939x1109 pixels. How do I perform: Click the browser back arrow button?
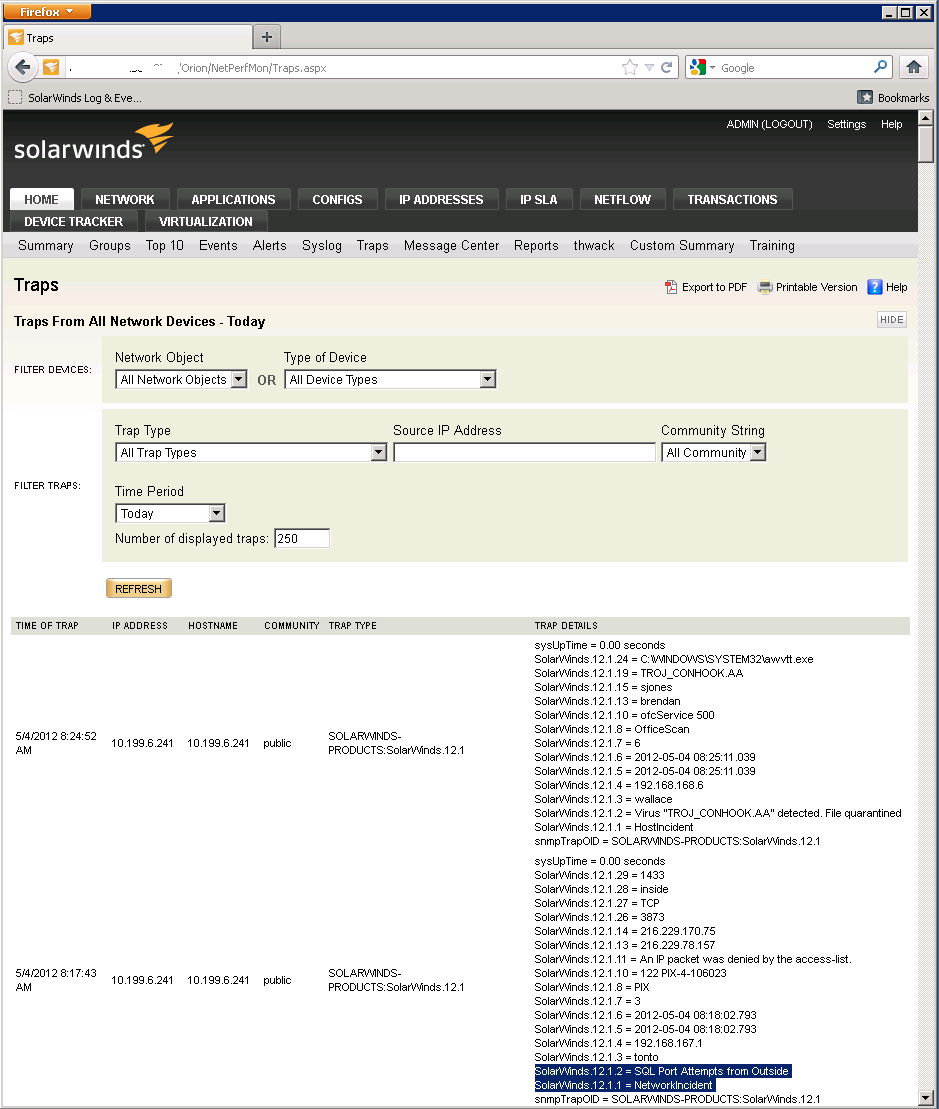pos(23,67)
